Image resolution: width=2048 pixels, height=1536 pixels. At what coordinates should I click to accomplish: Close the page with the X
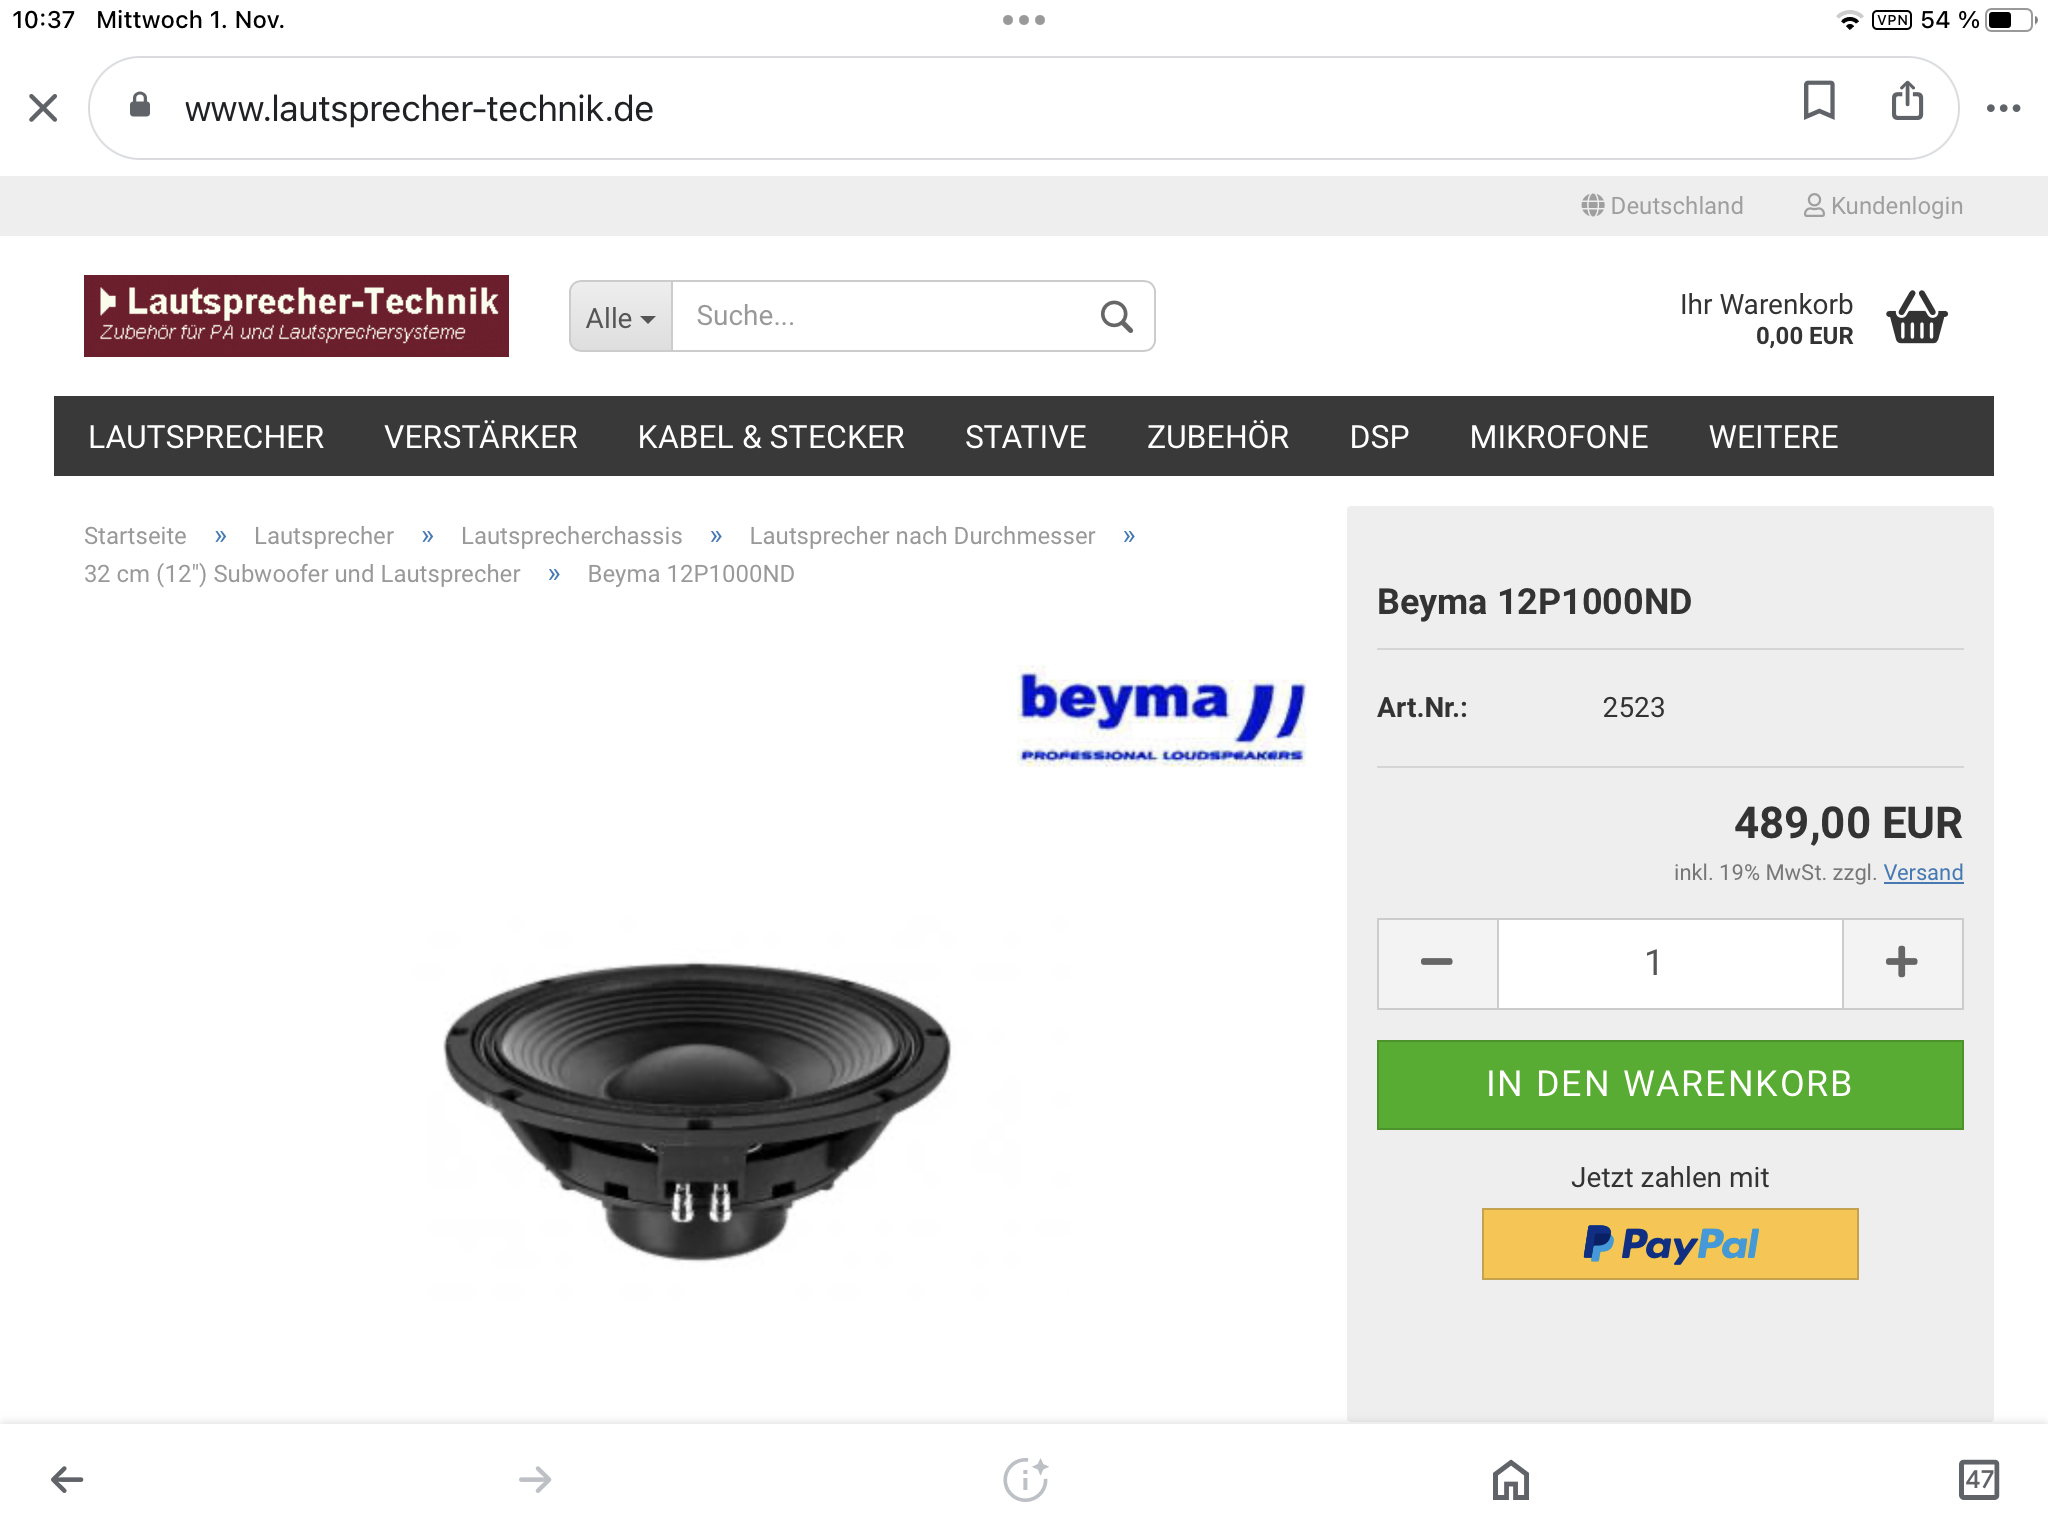pyautogui.click(x=43, y=108)
